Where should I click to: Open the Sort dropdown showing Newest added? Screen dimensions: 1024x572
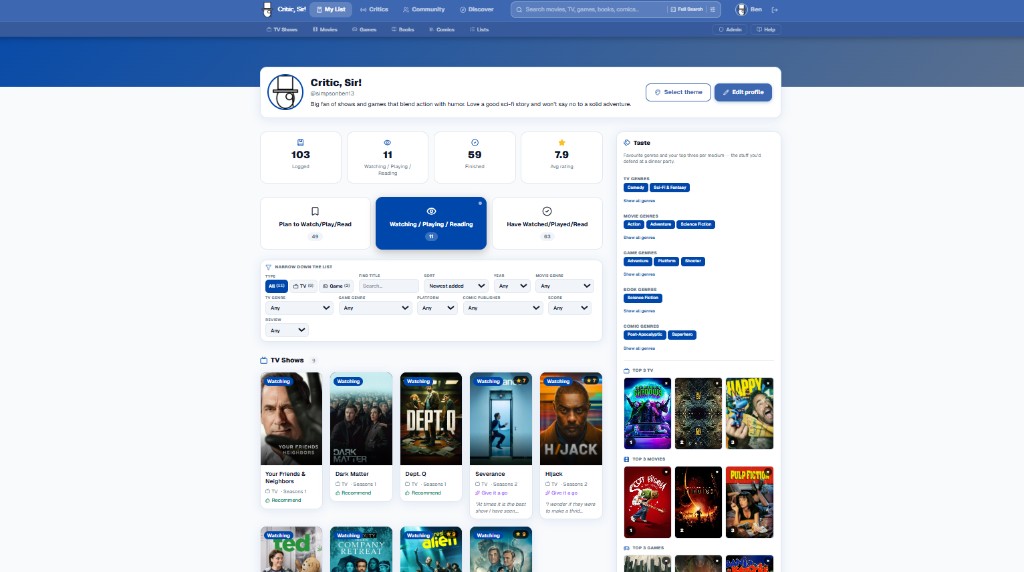point(456,286)
